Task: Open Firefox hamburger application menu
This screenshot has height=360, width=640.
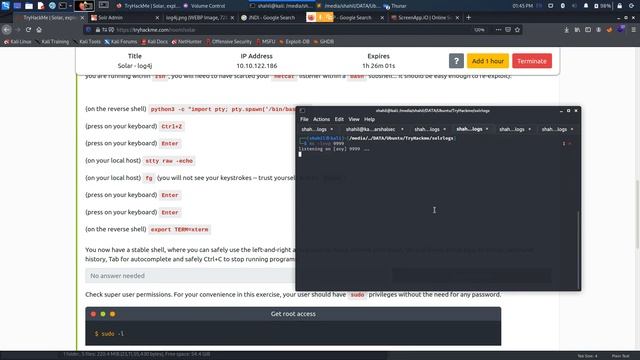Action: 633,29
